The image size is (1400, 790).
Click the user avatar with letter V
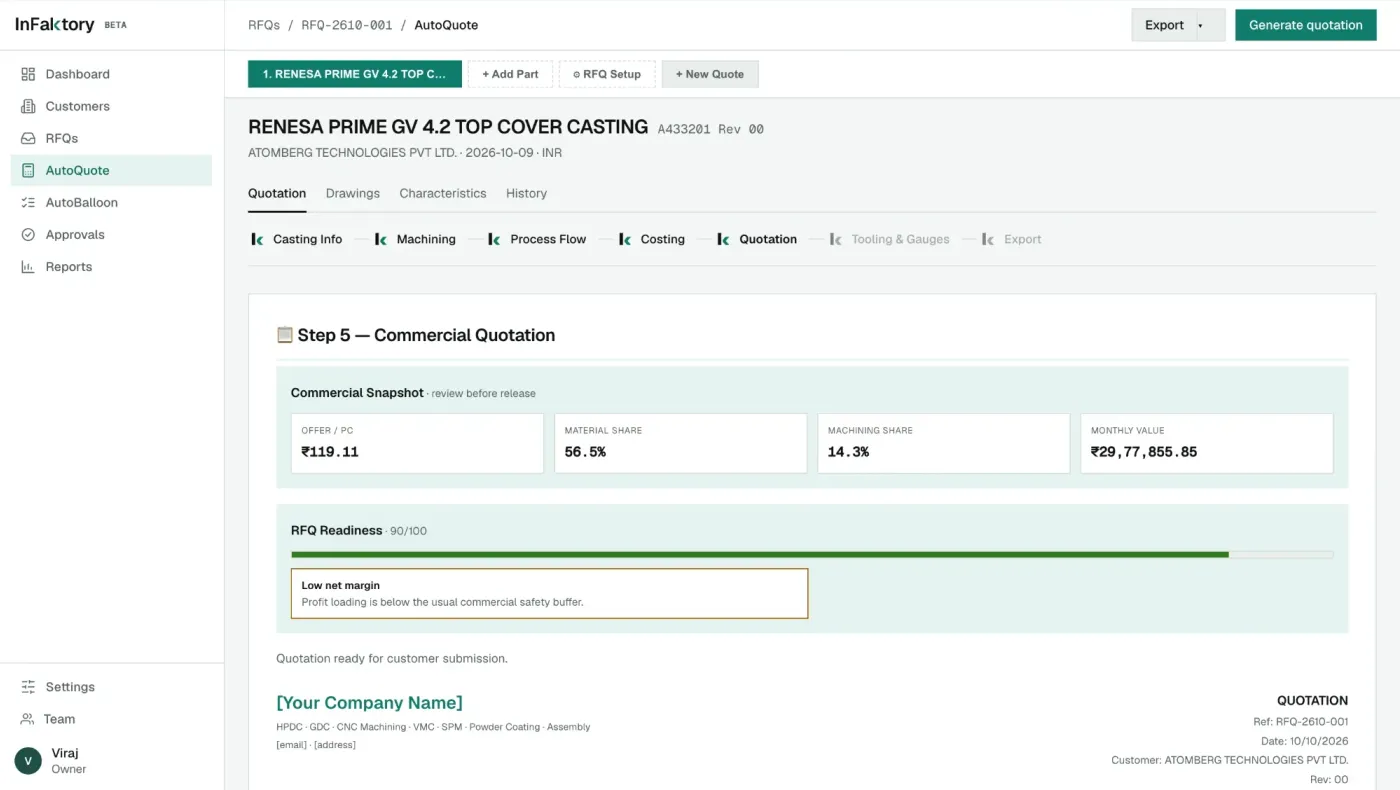(x=28, y=761)
